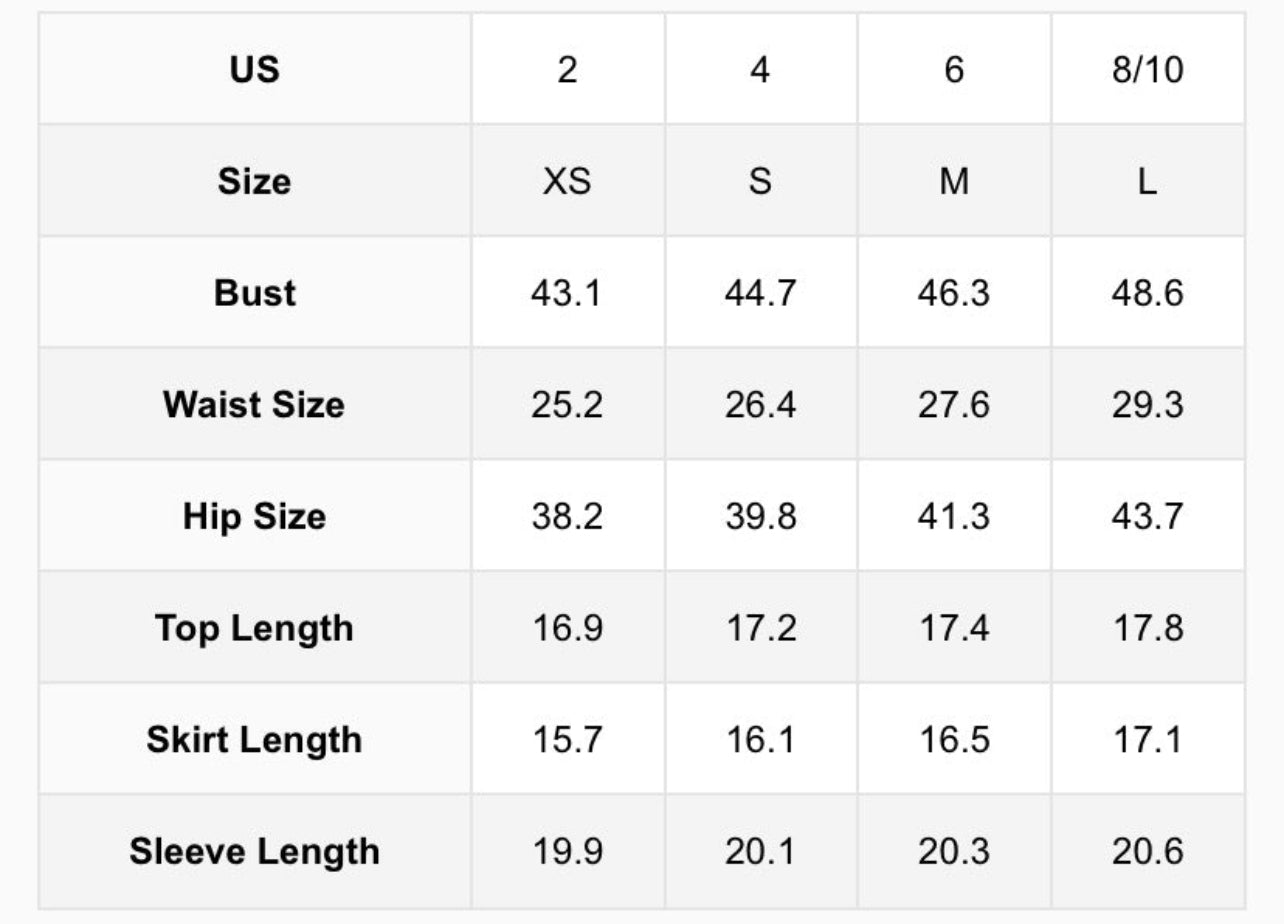Select the "Waist Size" label cell
The width and height of the screenshot is (1284, 924).
pyautogui.click(x=254, y=405)
